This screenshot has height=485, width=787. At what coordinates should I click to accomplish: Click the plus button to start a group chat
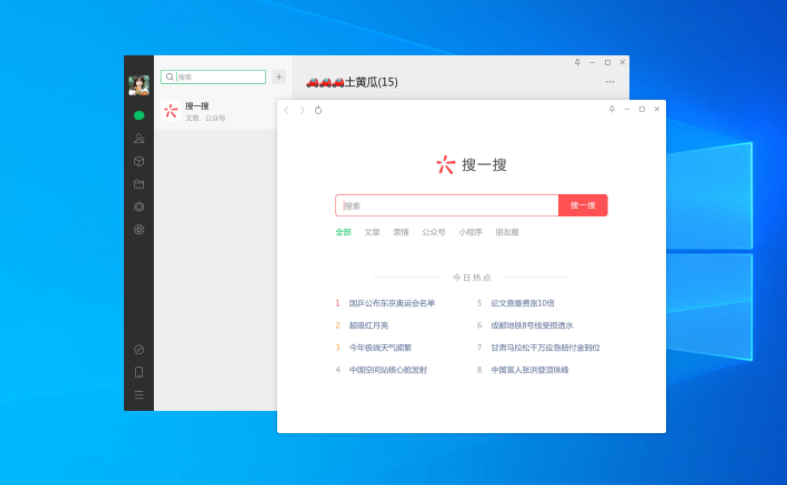(x=279, y=77)
